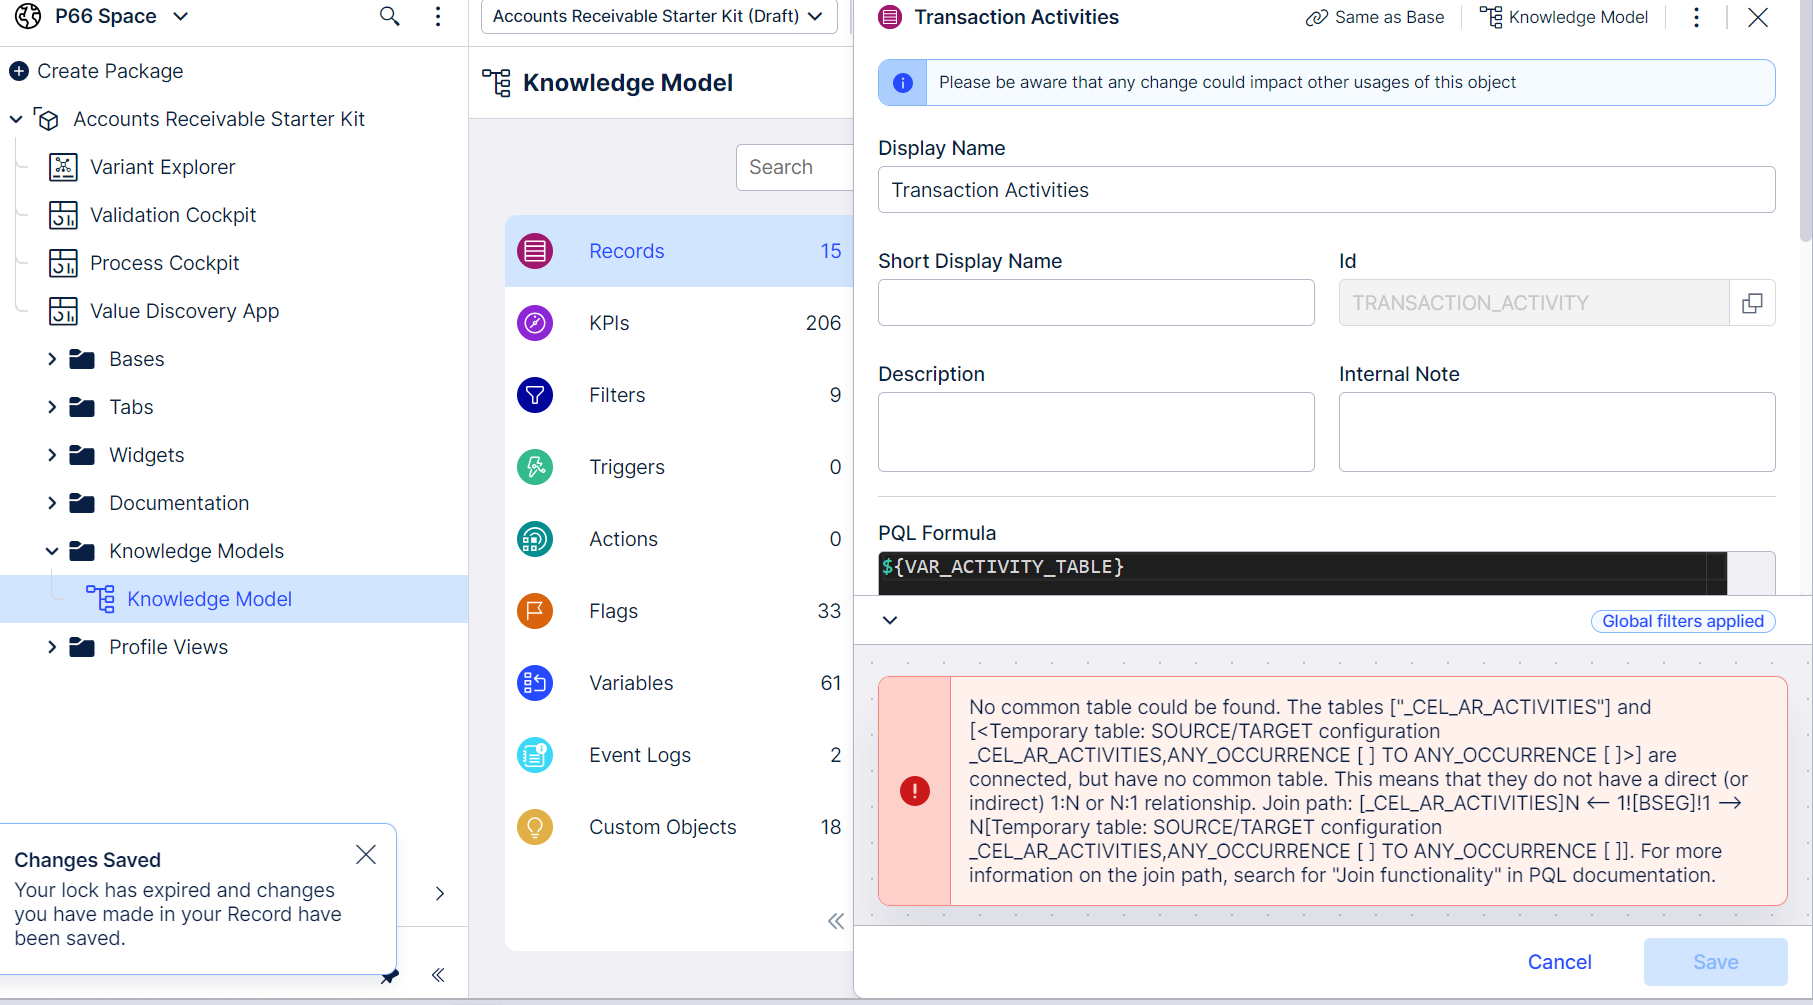Close the Transaction Activities panel
The height and width of the screenshot is (1005, 1813).
click(1758, 17)
